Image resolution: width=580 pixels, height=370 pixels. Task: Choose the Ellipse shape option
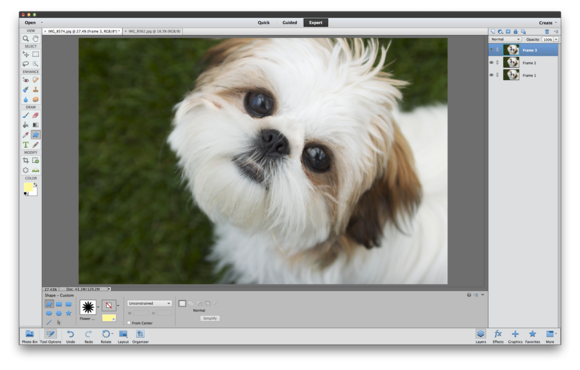coord(49,313)
